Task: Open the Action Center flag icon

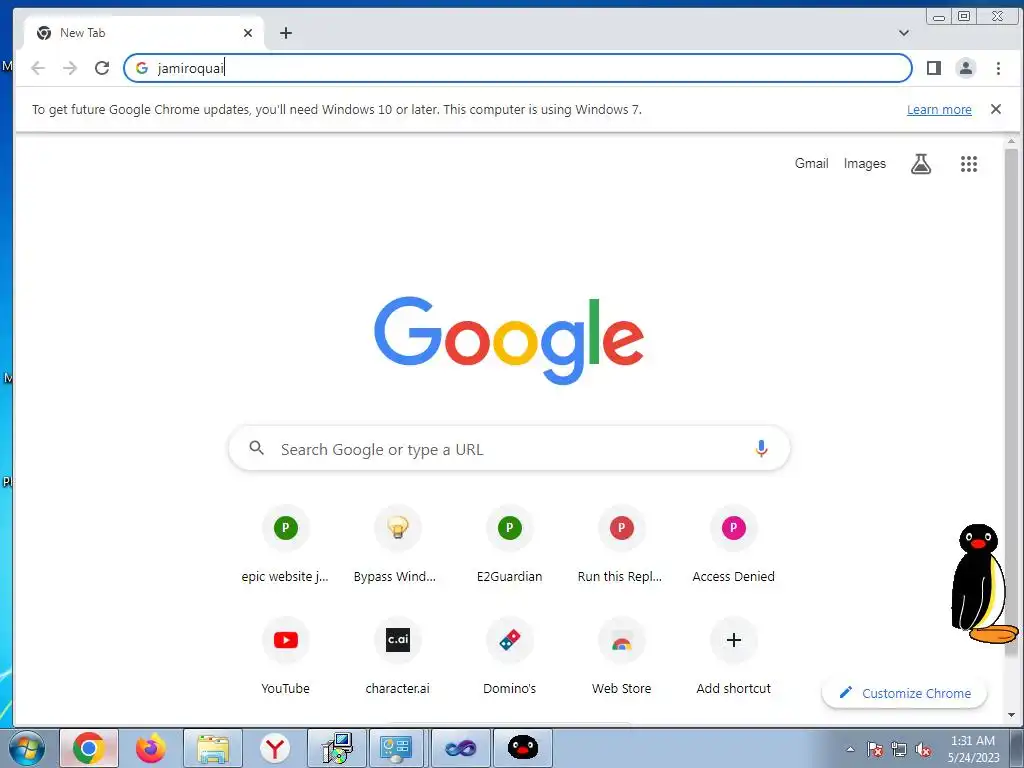Action: 875,749
